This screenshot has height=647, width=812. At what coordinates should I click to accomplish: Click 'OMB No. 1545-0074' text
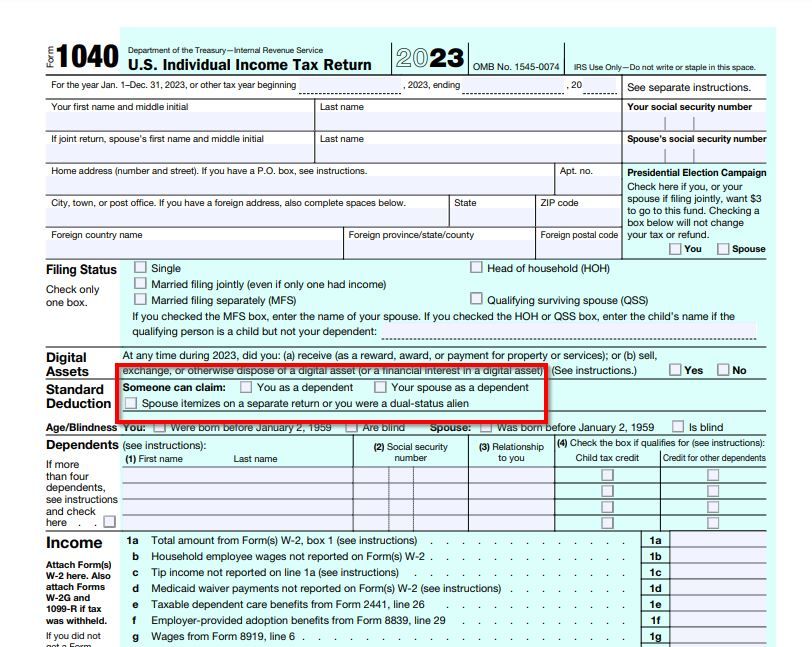(516, 67)
